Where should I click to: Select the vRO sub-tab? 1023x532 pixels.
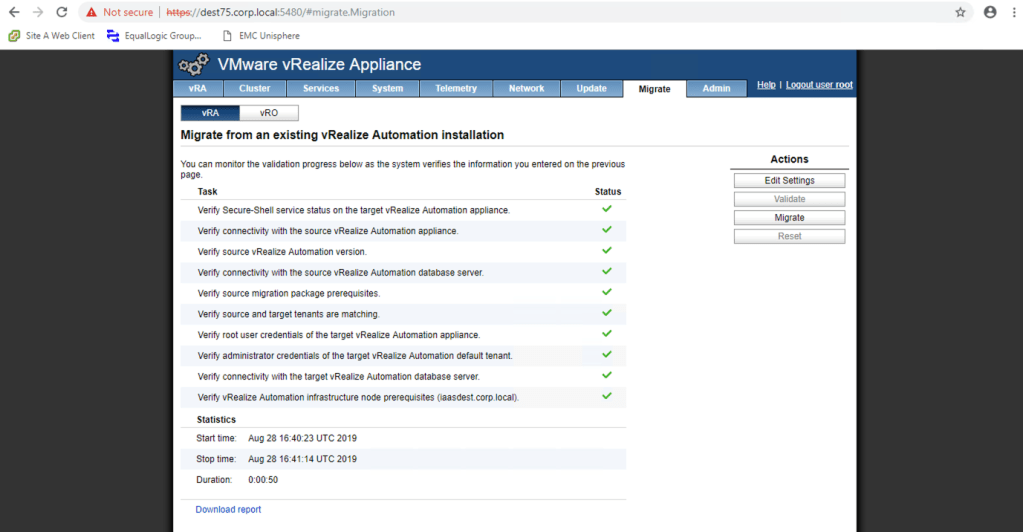pos(269,113)
